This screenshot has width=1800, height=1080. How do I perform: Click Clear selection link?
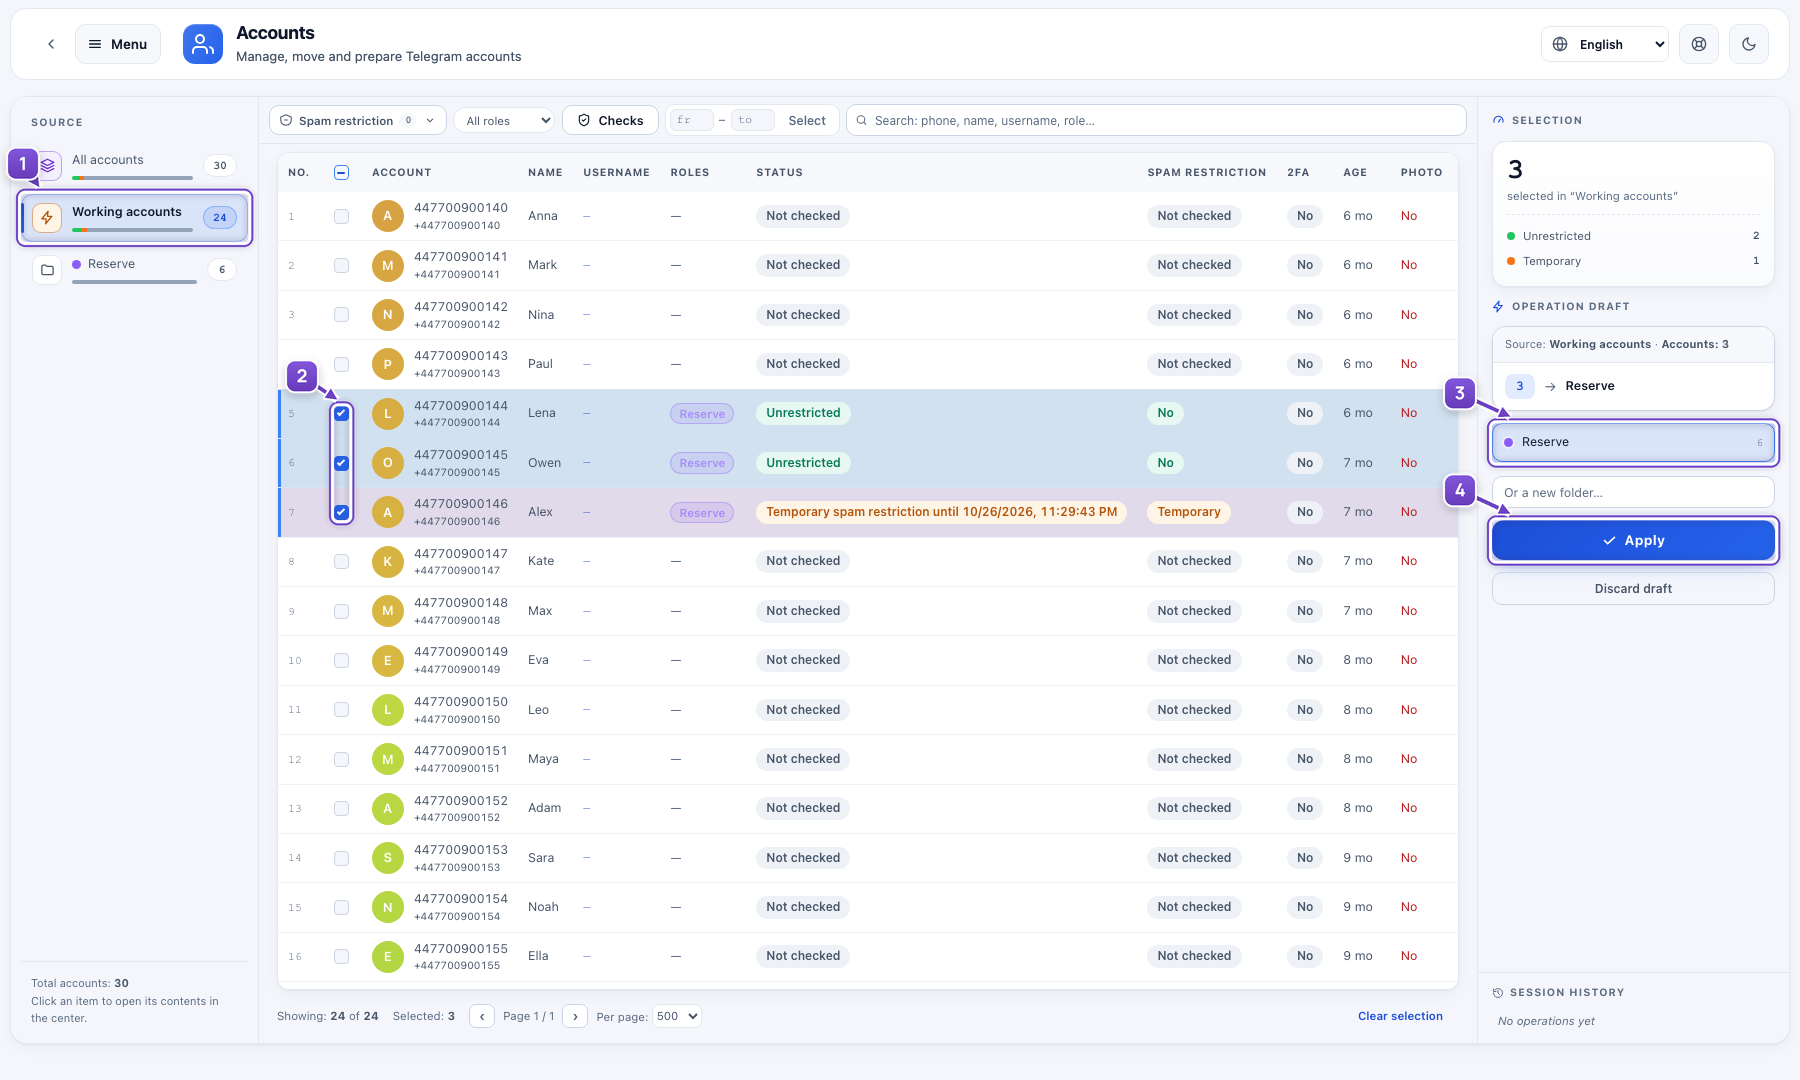coord(1400,1016)
